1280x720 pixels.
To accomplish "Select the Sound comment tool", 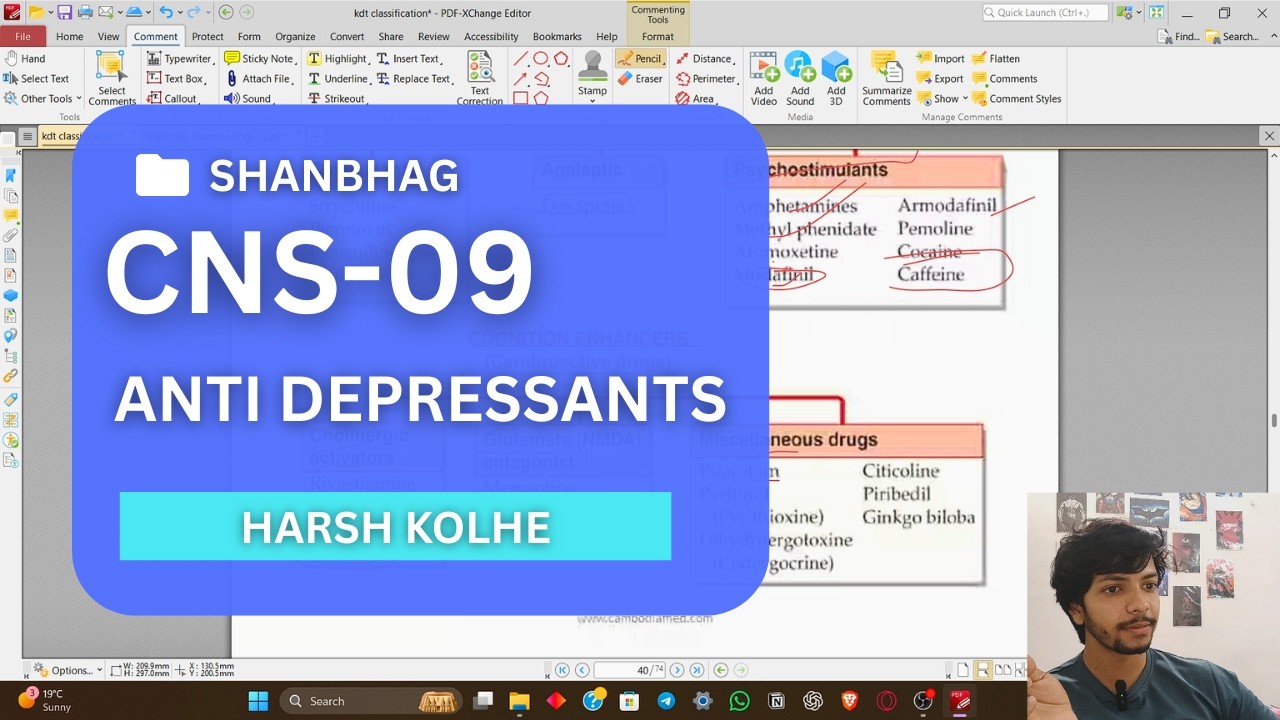I will pyautogui.click(x=248, y=99).
